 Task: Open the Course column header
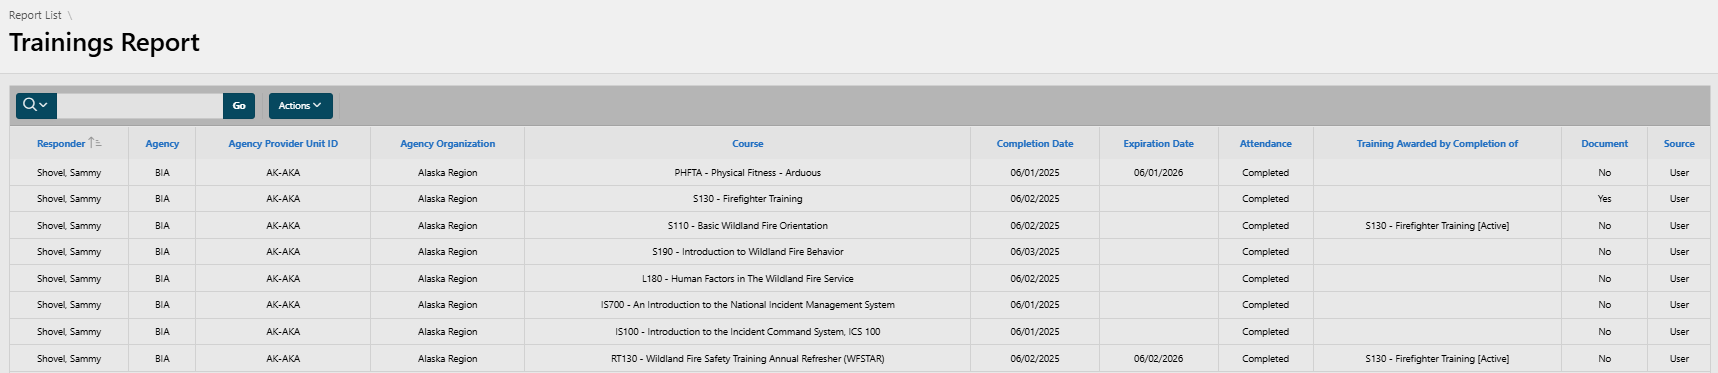747,144
